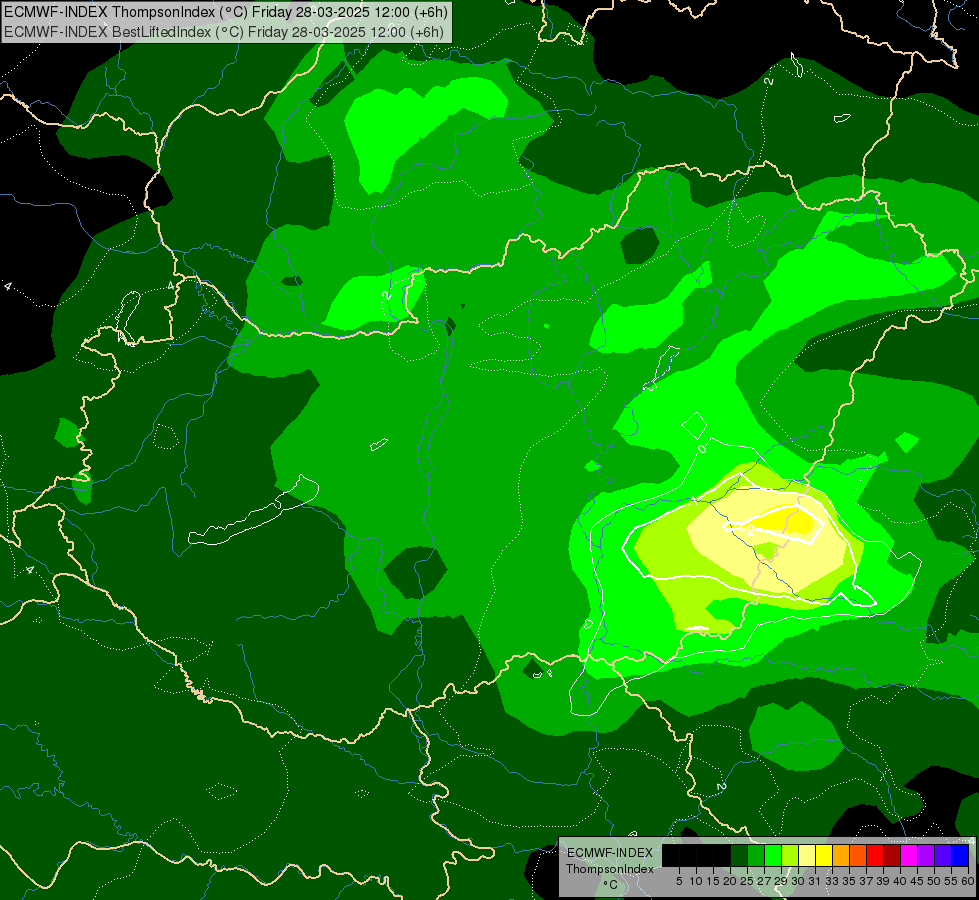Click the legend tick label 20
The width and height of the screenshot is (979, 900).
click(x=730, y=881)
